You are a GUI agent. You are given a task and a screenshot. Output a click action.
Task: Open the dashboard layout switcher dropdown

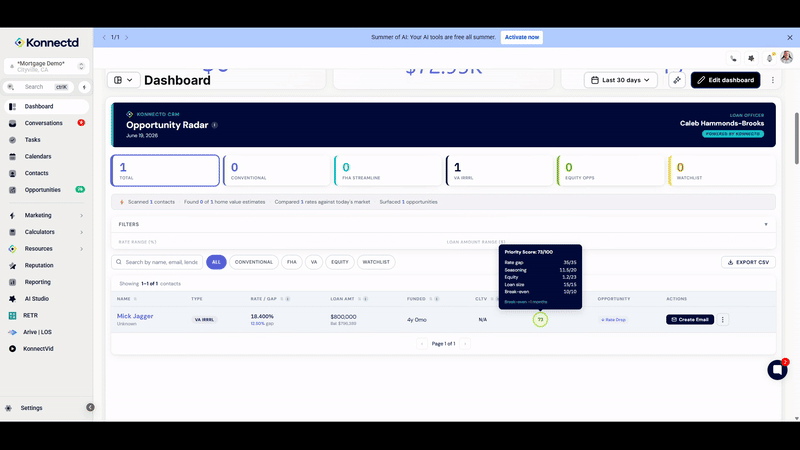point(123,80)
